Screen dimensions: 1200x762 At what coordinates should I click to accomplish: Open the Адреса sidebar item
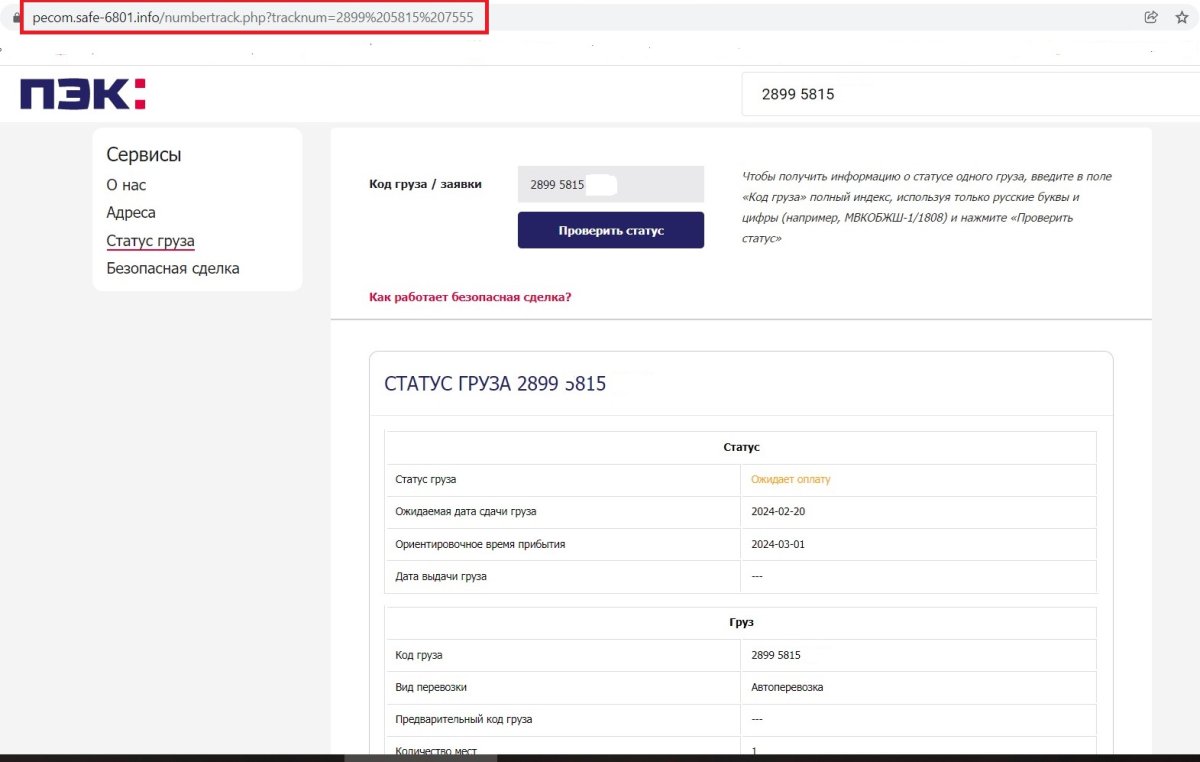tap(131, 213)
